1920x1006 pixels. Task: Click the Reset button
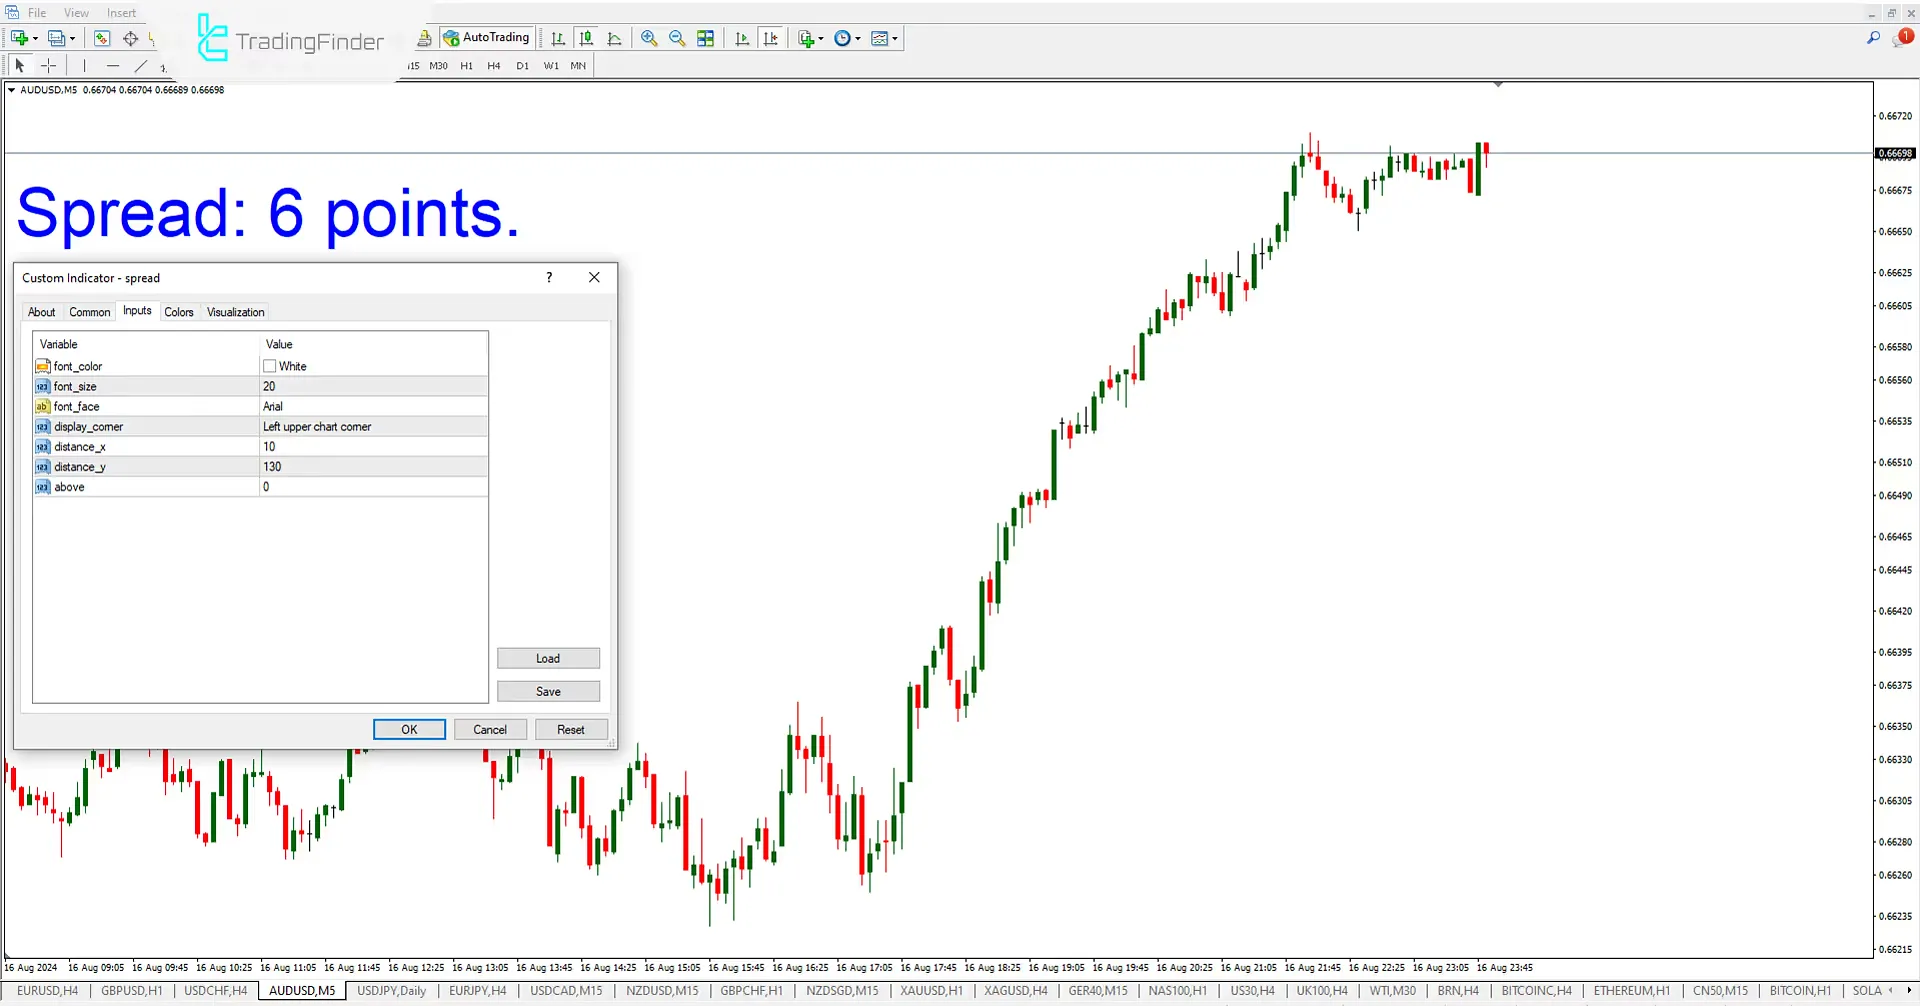point(571,729)
